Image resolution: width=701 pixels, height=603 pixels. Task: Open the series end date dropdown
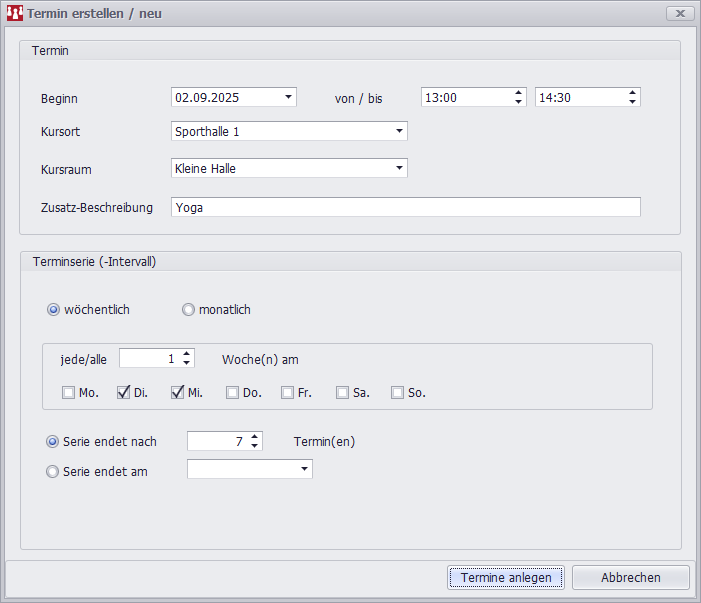(304, 469)
